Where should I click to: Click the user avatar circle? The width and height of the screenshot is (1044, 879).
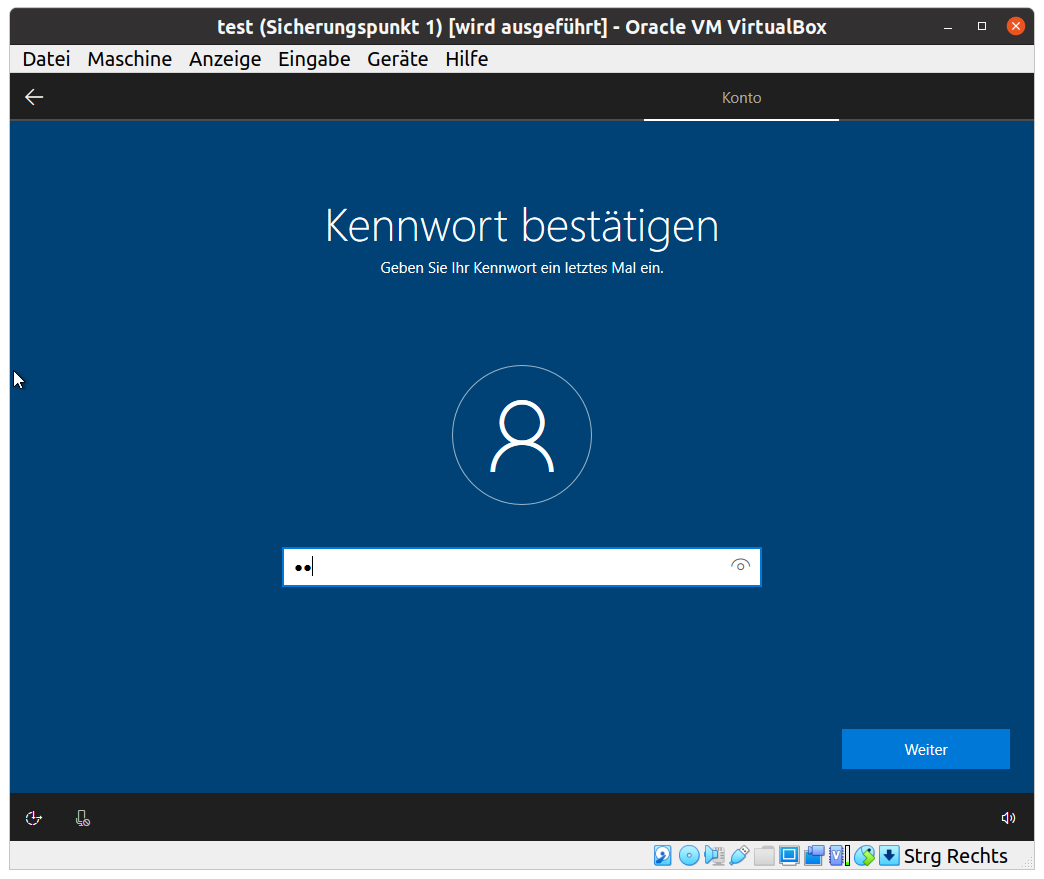coord(522,435)
